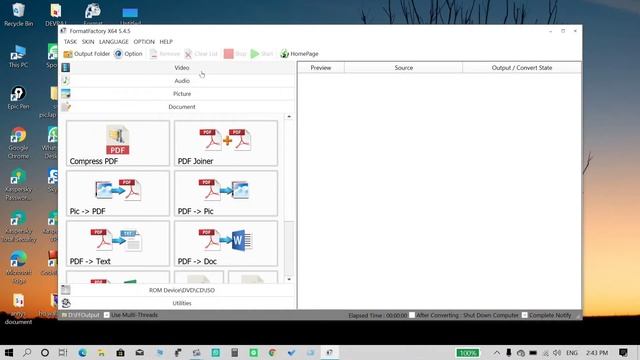
Task: Open the Compress PDF tool
Action: point(118,143)
